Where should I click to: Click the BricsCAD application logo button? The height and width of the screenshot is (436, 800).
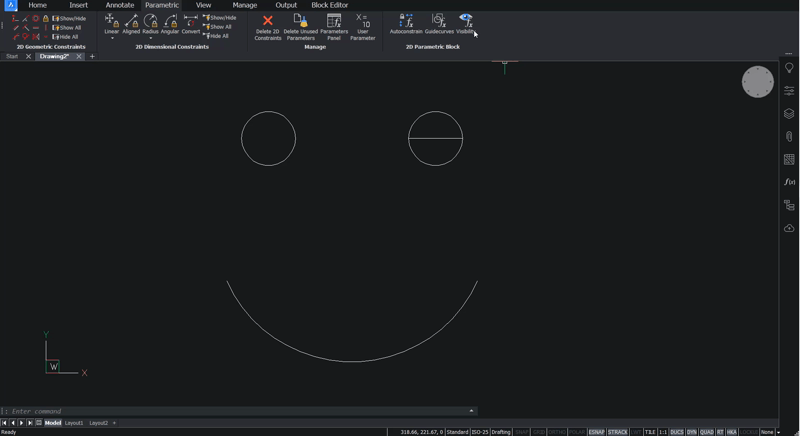point(10,5)
